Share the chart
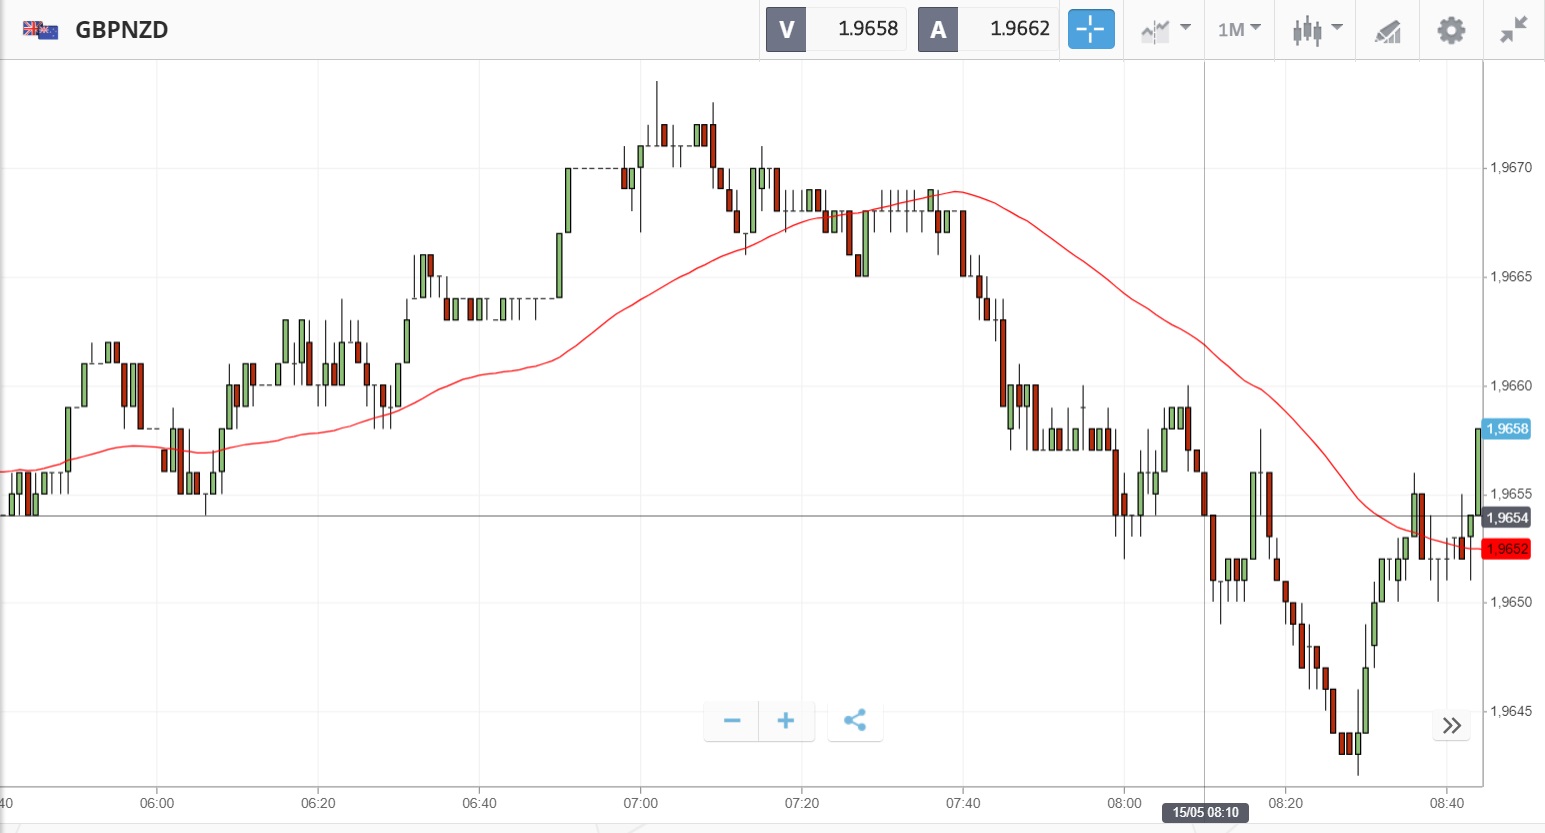The height and width of the screenshot is (833, 1545). (x=855, y=720)
